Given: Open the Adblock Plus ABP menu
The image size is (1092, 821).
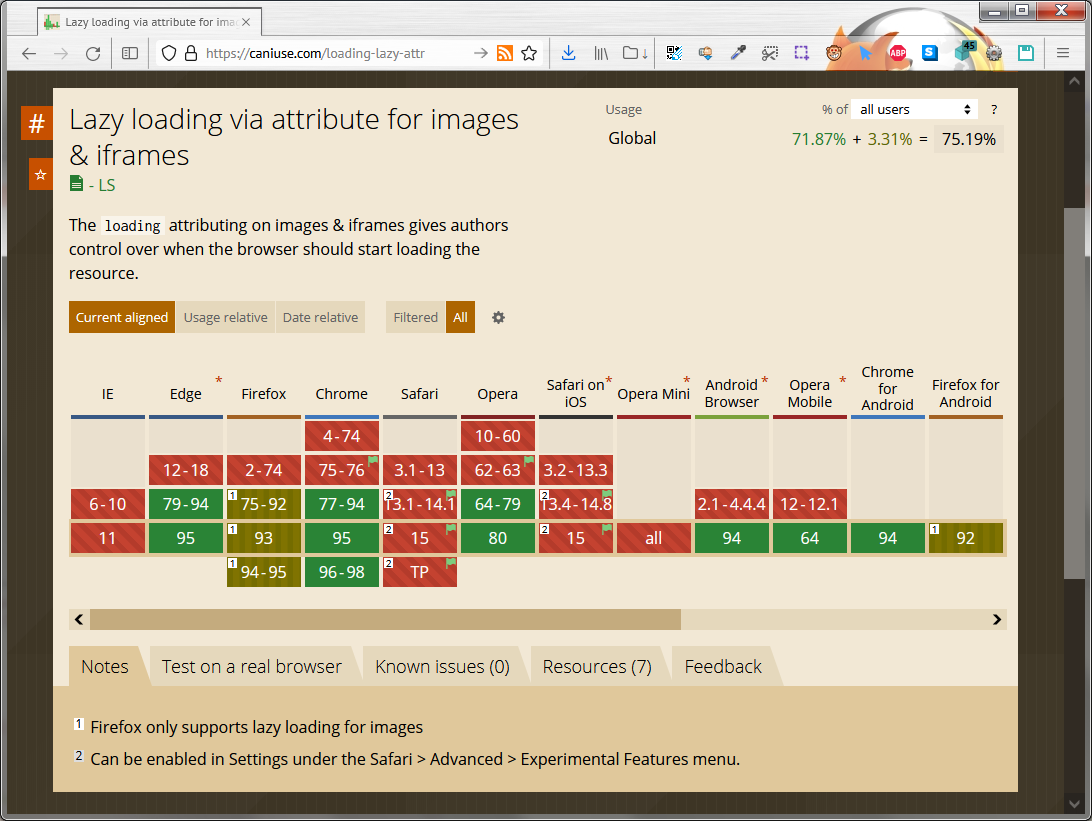Looking at the screenshot, I should [898, 53].
